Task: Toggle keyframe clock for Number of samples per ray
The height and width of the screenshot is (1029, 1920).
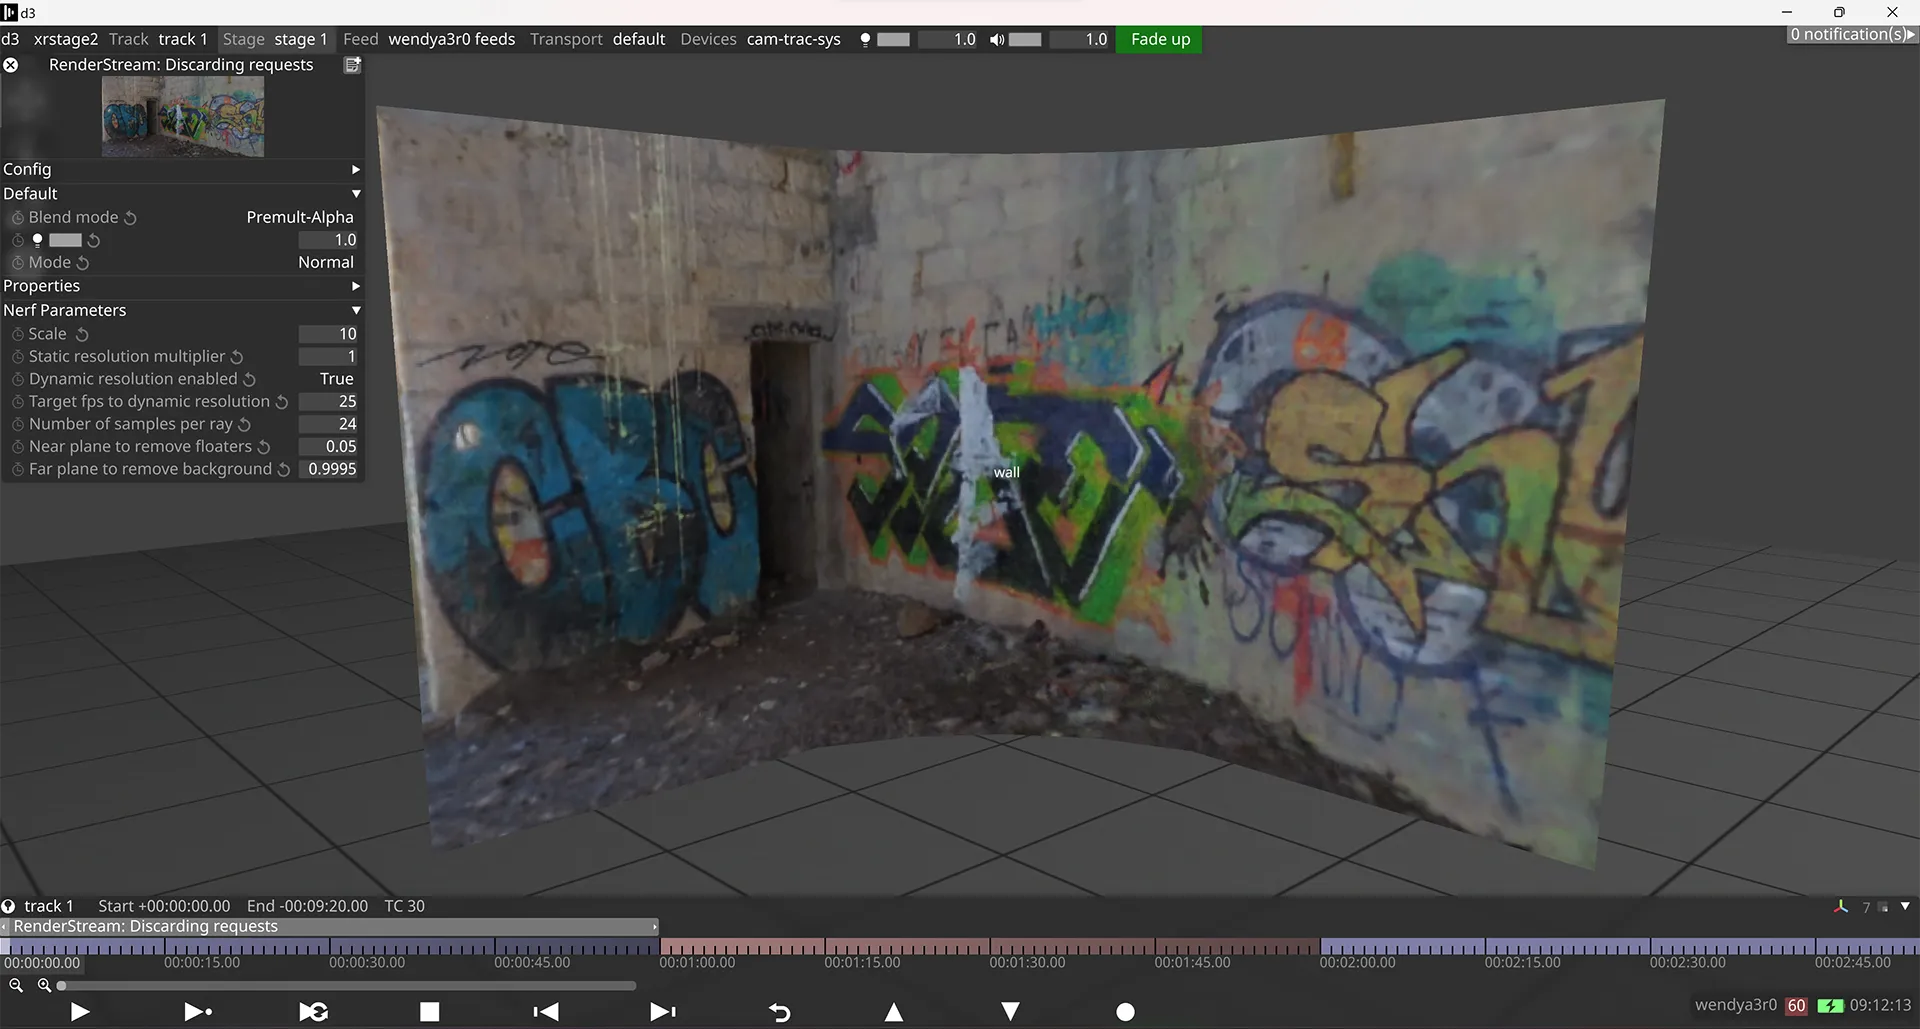Action: click(17, 424)
